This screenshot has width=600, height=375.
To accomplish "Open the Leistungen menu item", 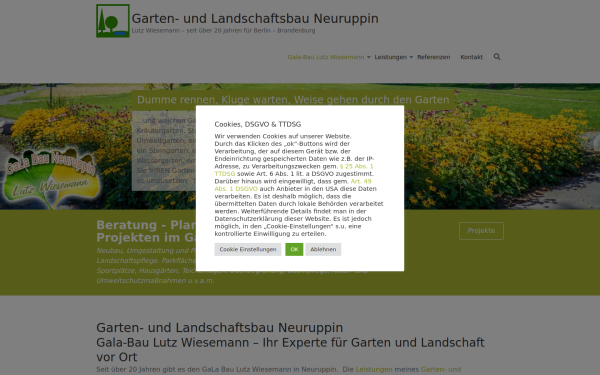I will point(391,57).
